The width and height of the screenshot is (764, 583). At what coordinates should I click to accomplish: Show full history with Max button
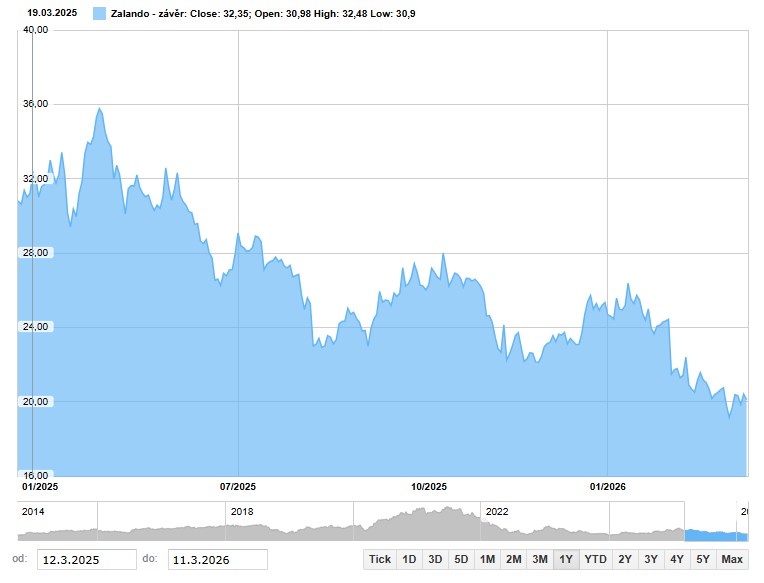click(x=732, y=559)
